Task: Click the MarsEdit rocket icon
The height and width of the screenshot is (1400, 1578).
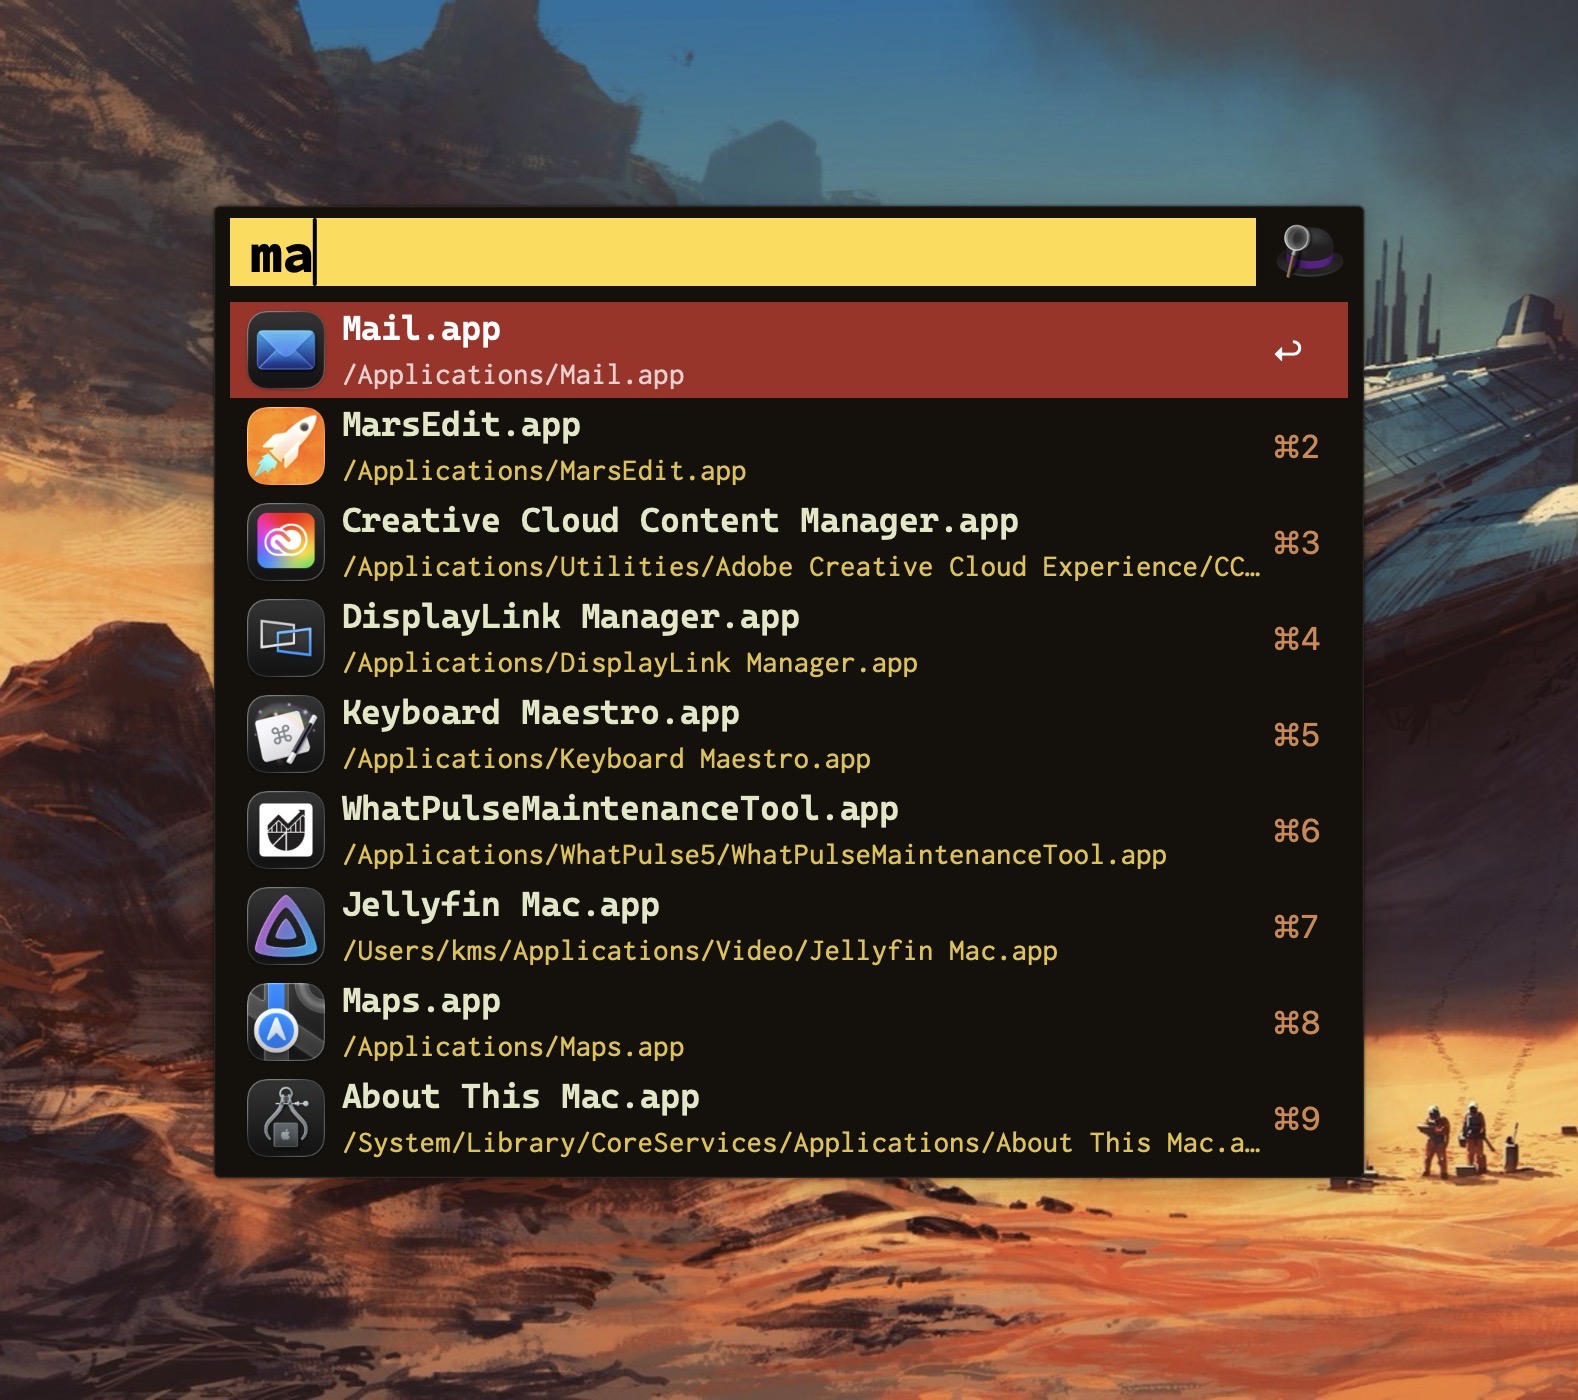Action: [x=286, y=446]
